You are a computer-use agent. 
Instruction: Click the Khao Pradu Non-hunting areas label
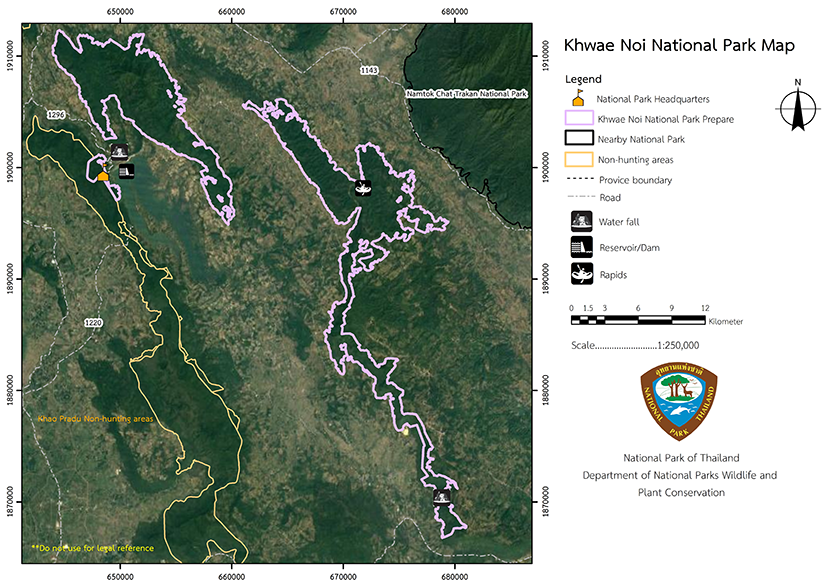94,419
